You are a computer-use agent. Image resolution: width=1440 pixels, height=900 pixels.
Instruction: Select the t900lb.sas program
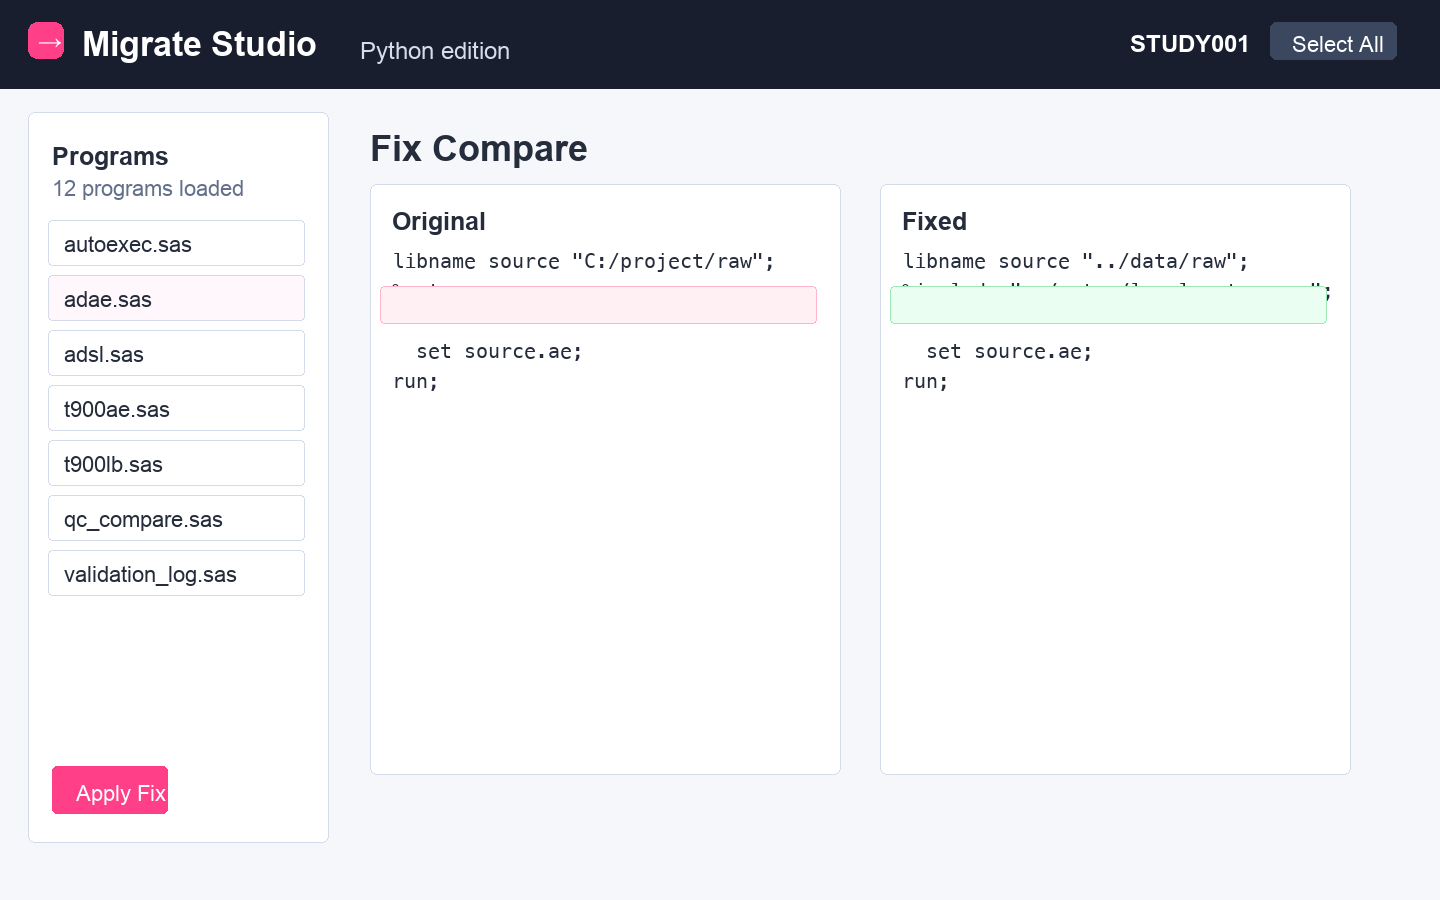click(x=176, y=463)
